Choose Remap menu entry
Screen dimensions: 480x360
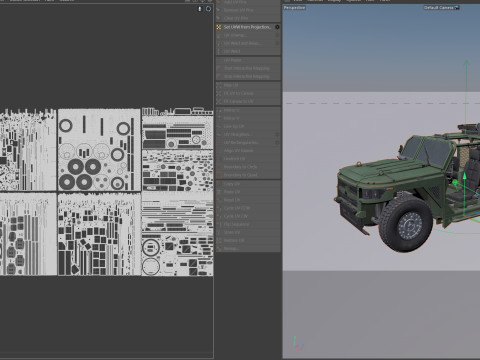click(x=248, y=248)
